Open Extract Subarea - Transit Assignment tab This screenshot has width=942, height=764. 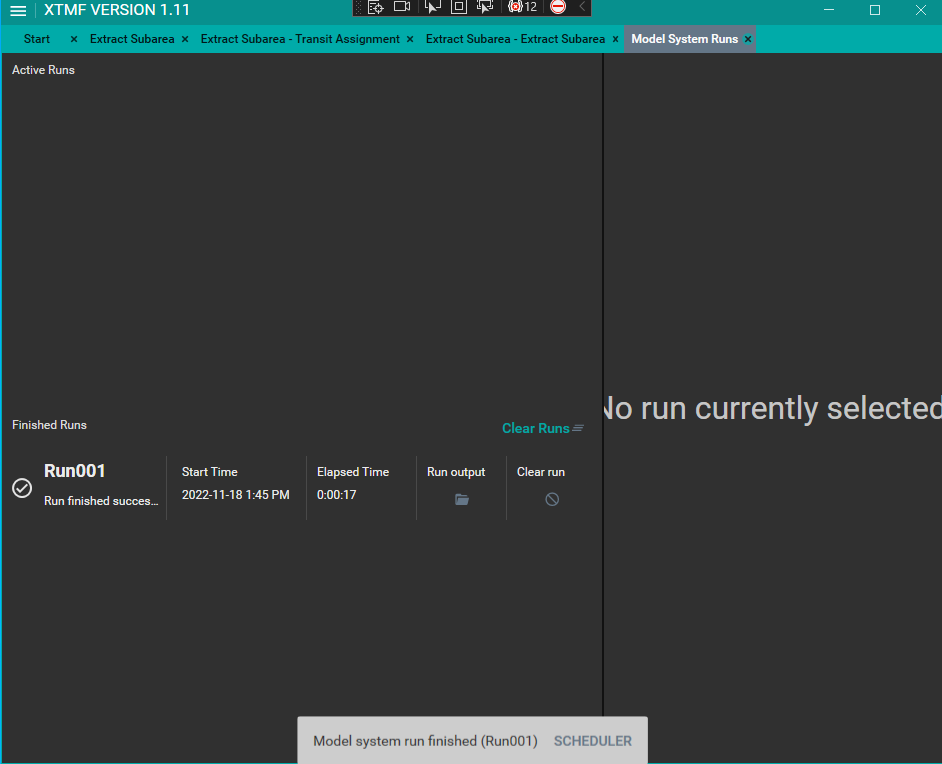[300, 39]
